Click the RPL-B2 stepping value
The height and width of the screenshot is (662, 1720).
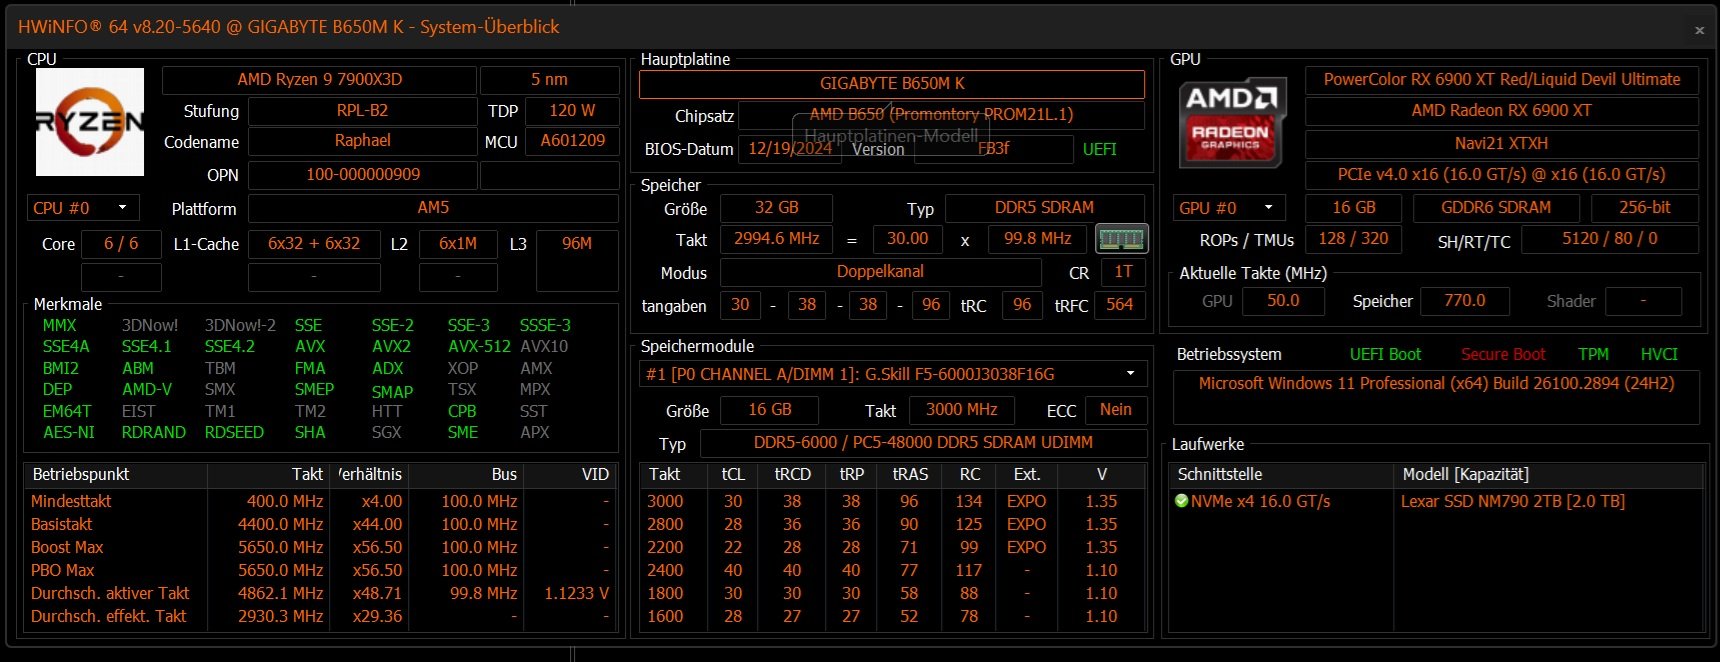(362, 110)
